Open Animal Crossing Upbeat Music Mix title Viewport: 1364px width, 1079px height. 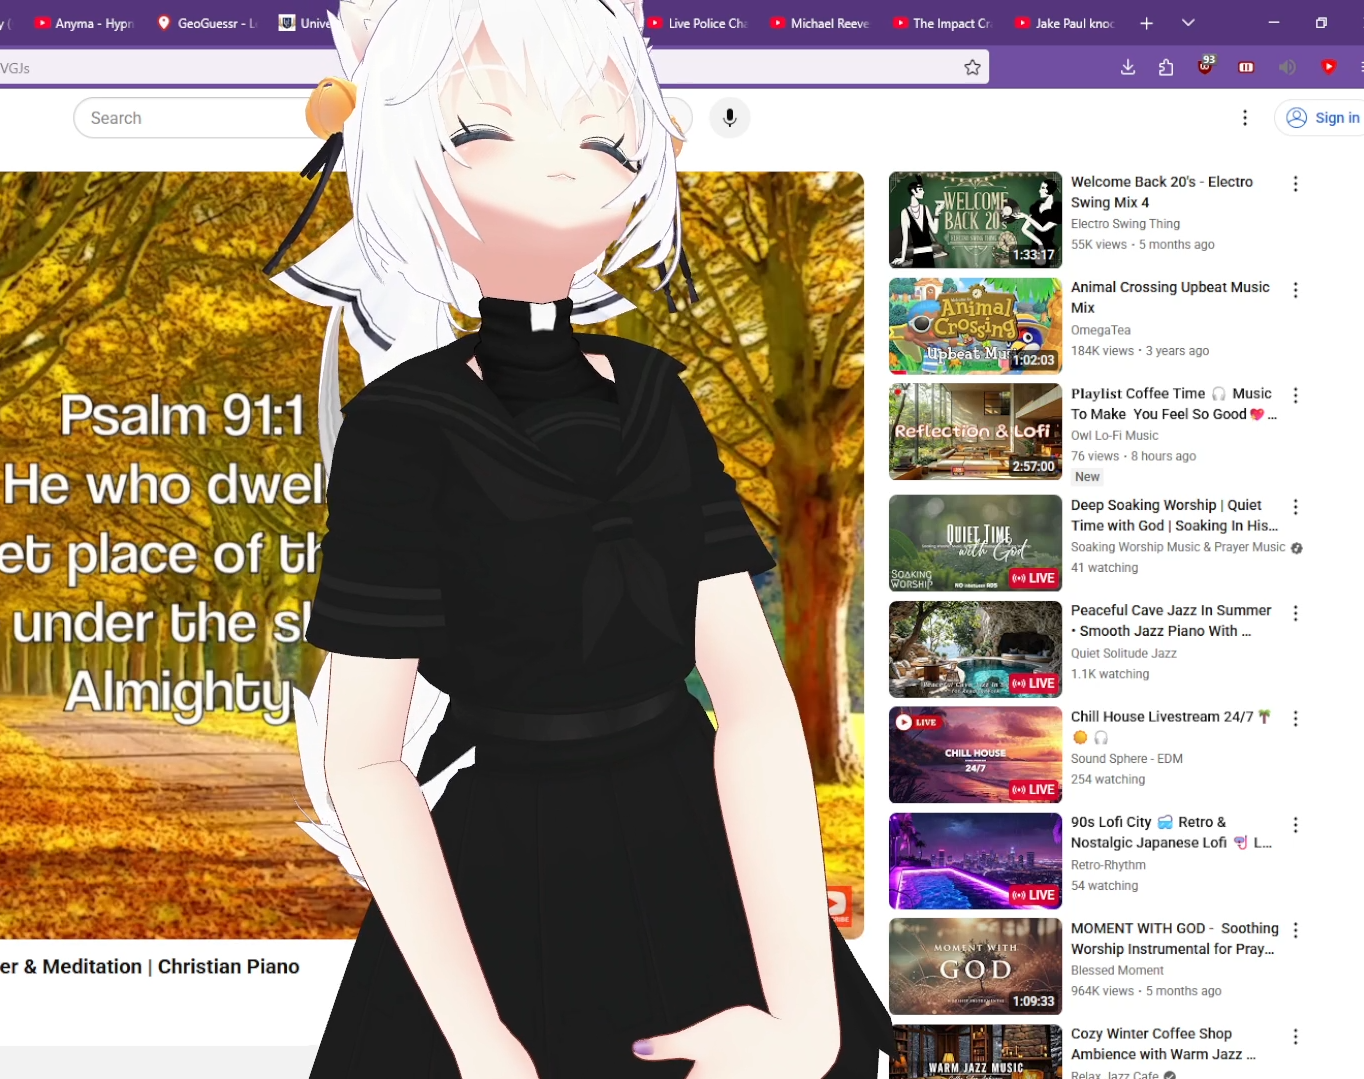tap(1170, 298)
